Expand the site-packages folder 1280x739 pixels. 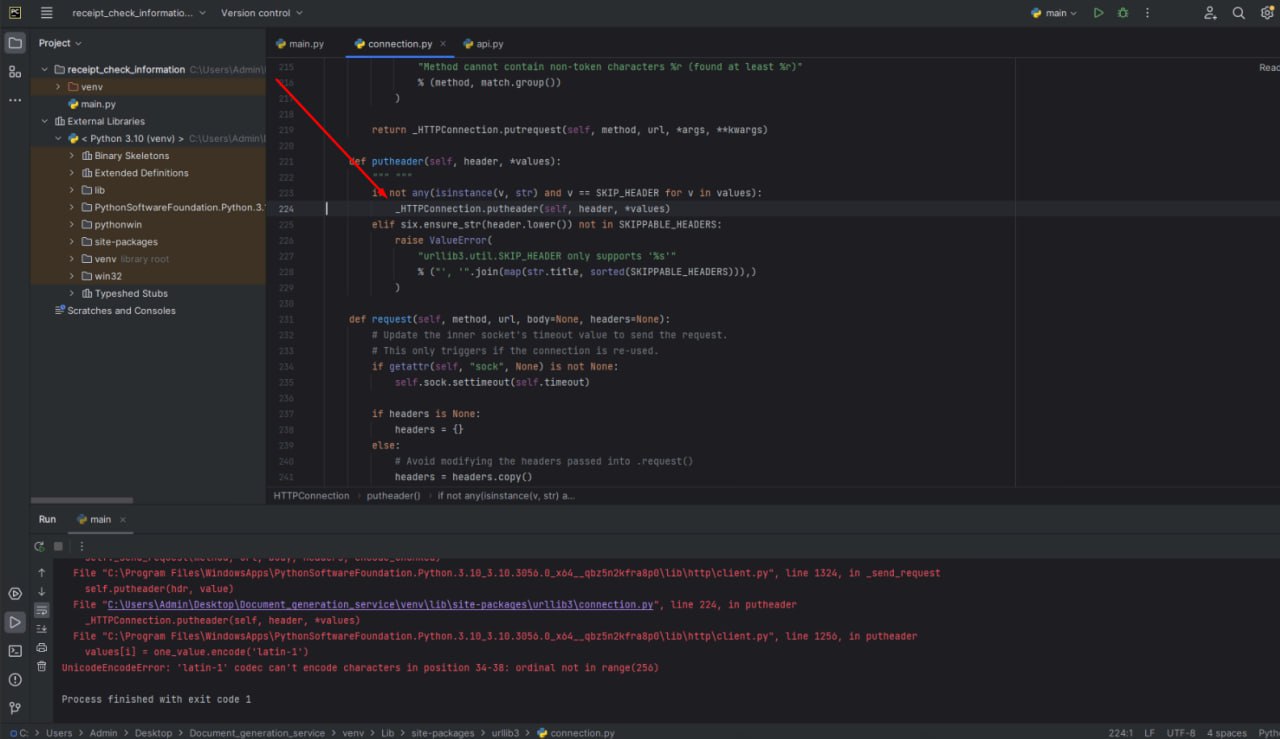(72, 242)
